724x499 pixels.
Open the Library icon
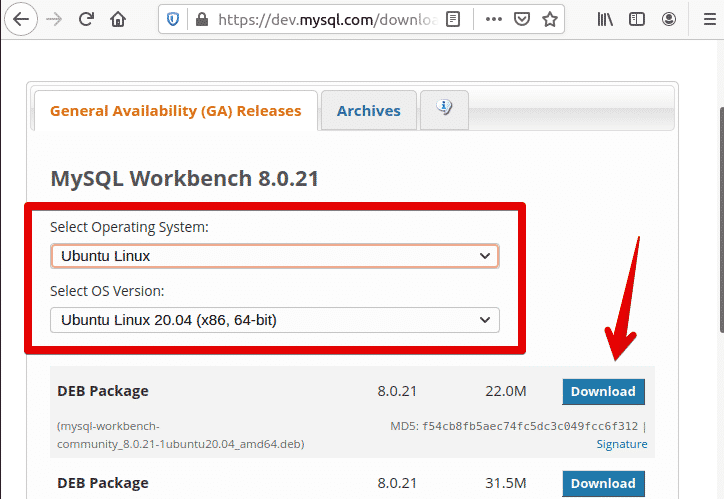605,19
